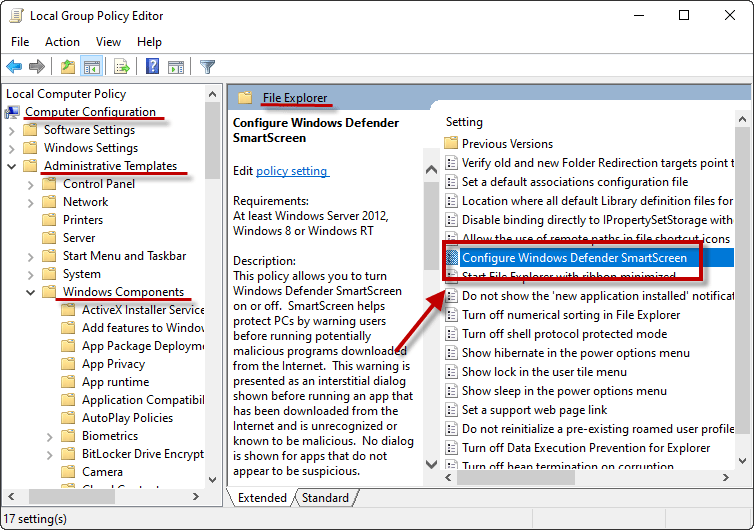754x530 pixels.
Task: Expand the System node
Action: [x=31, y=274]
